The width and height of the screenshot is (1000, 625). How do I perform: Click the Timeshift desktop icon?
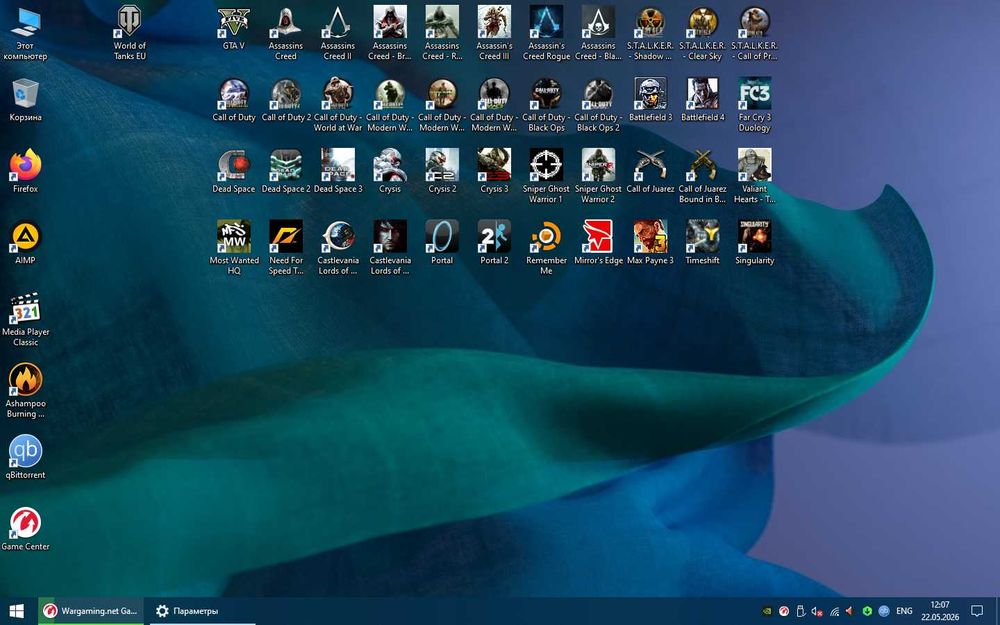click(702, 243)
